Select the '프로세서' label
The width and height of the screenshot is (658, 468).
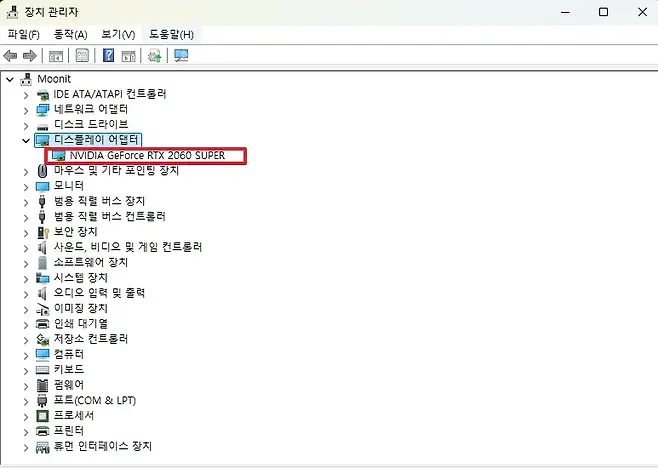click(x=74, y=416)
